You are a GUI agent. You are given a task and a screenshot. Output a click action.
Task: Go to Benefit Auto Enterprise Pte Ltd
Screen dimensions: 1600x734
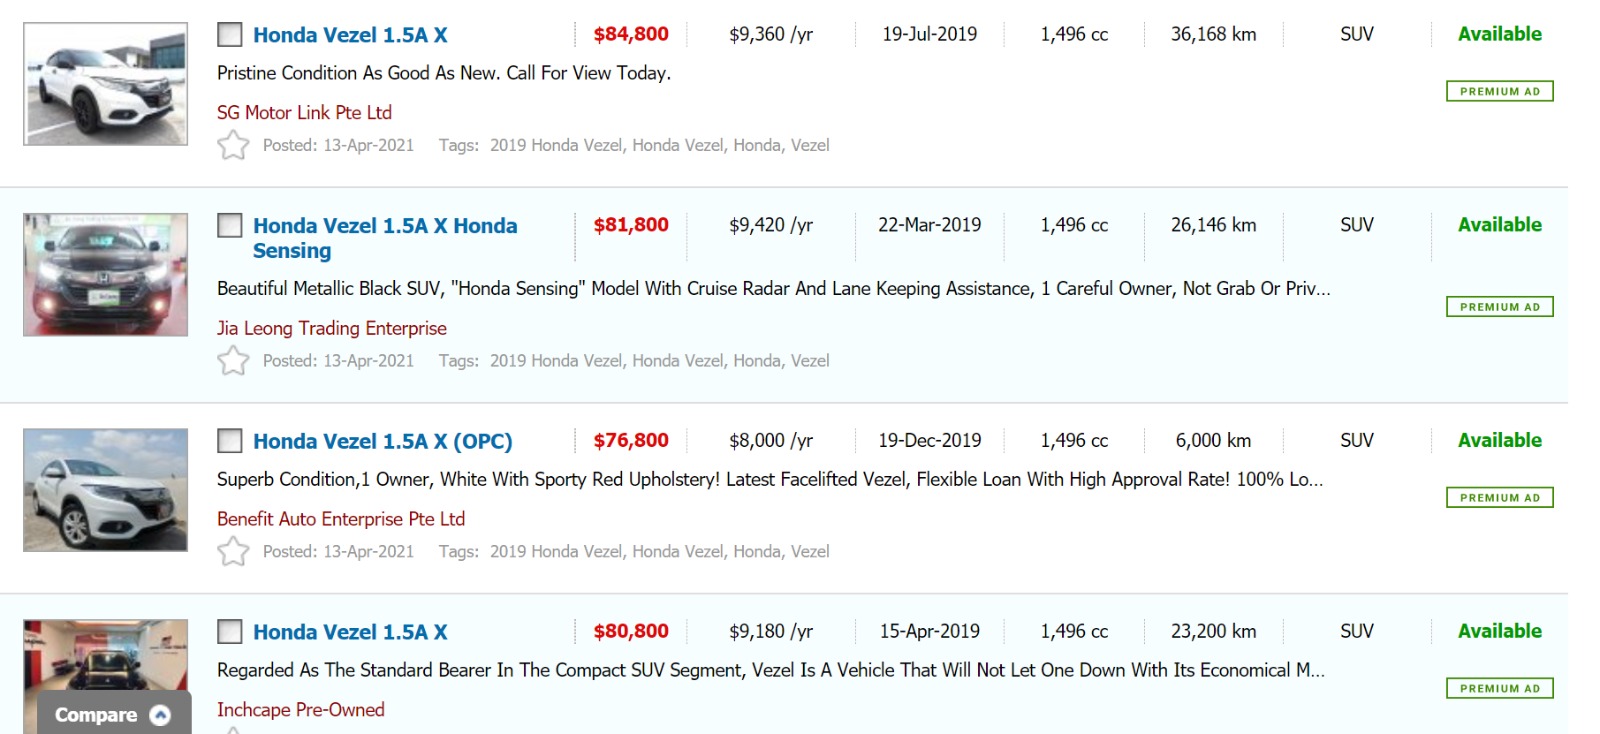click(340, 519)
